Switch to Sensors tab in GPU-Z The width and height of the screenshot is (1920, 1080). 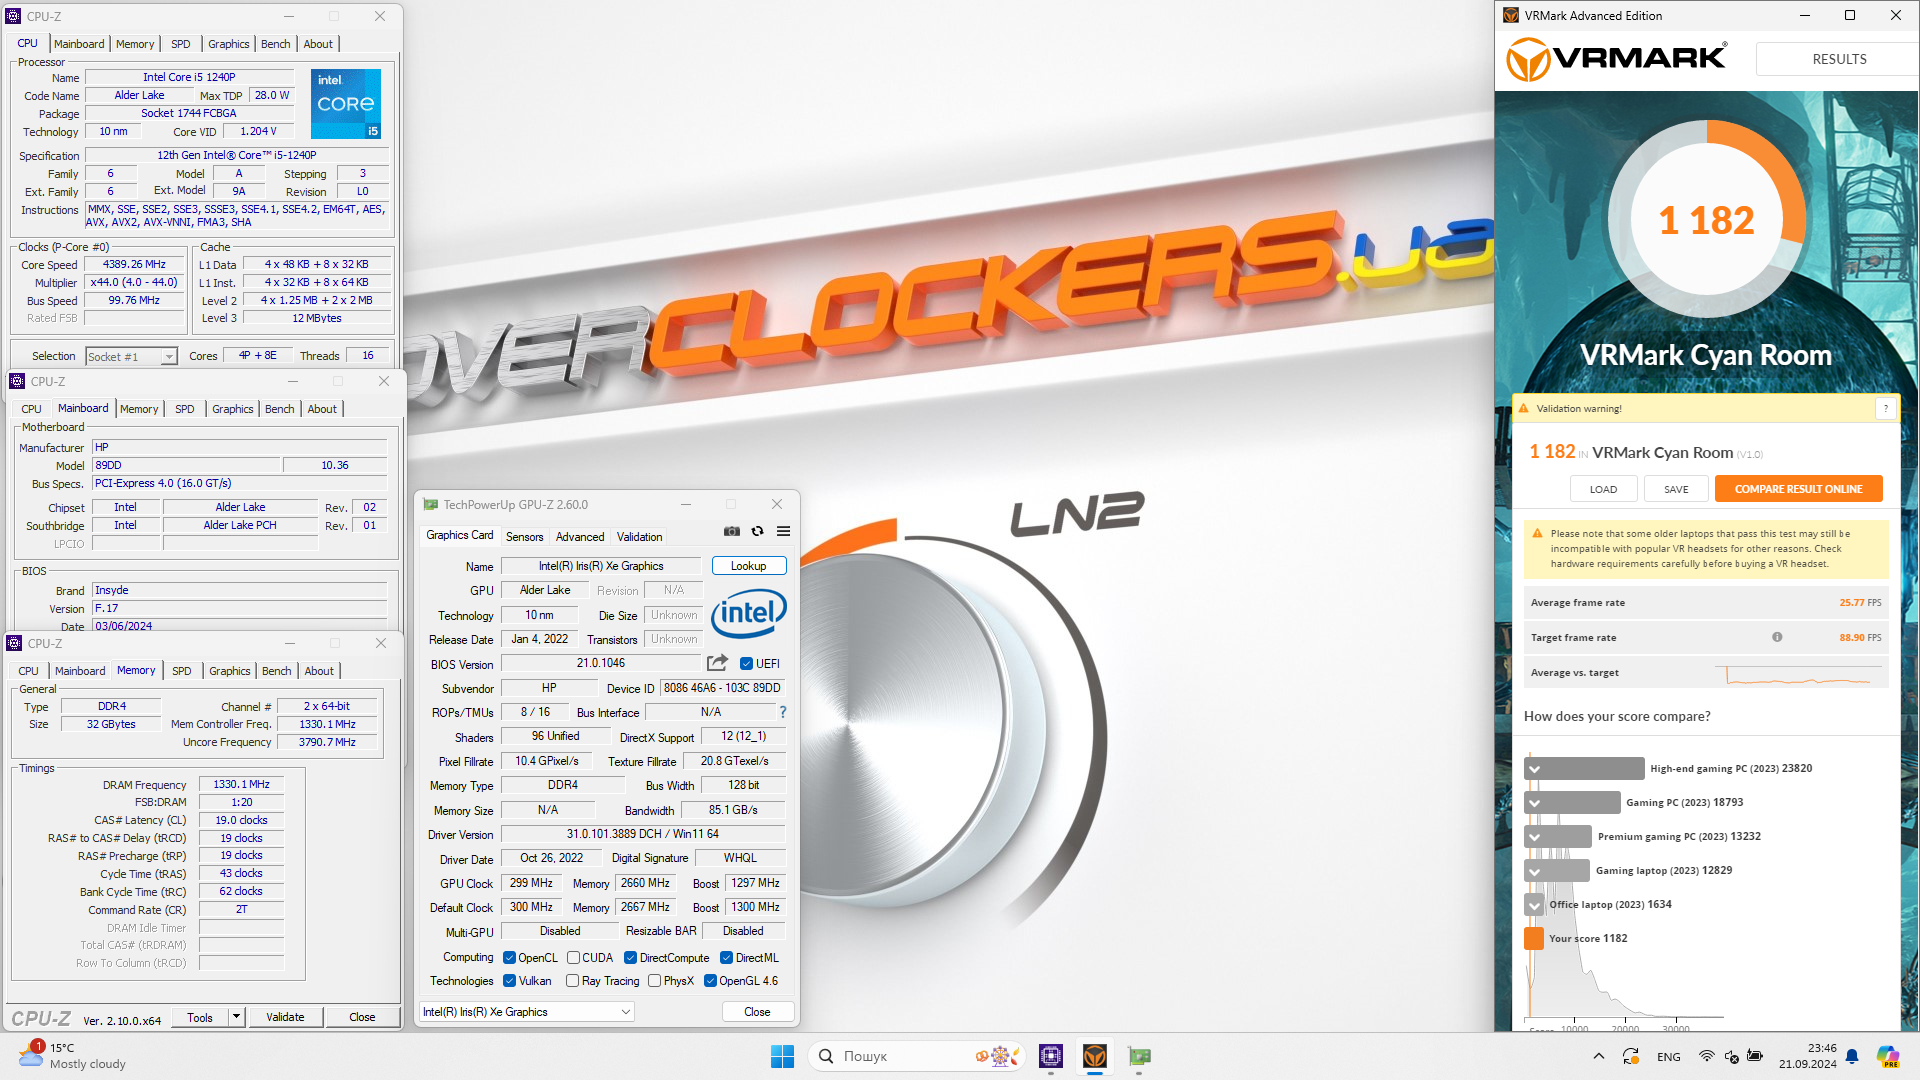click(524, 537)
